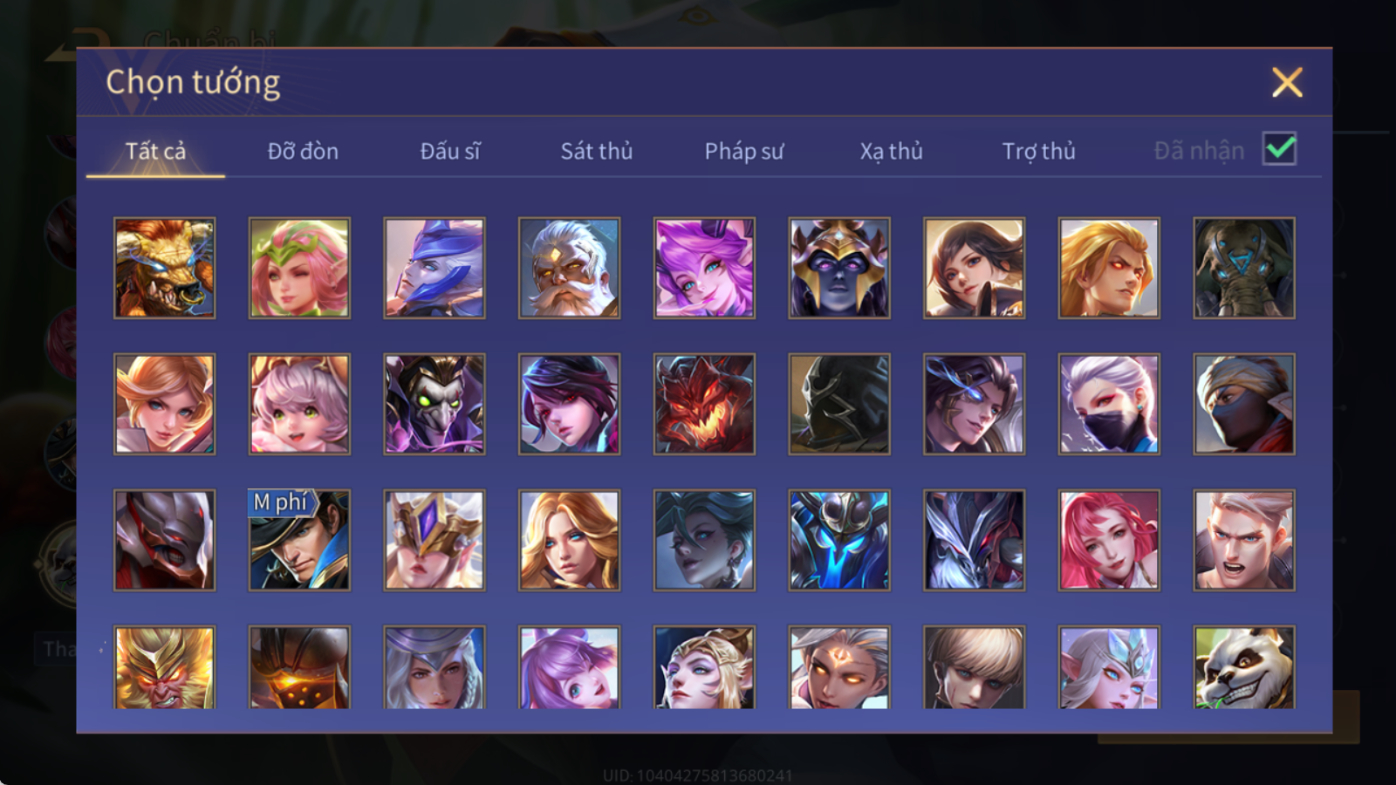This screenshot has width=1396, height=785.
Task: Select the pink-haired girl with green crown
Action: (x=300, y=268)
